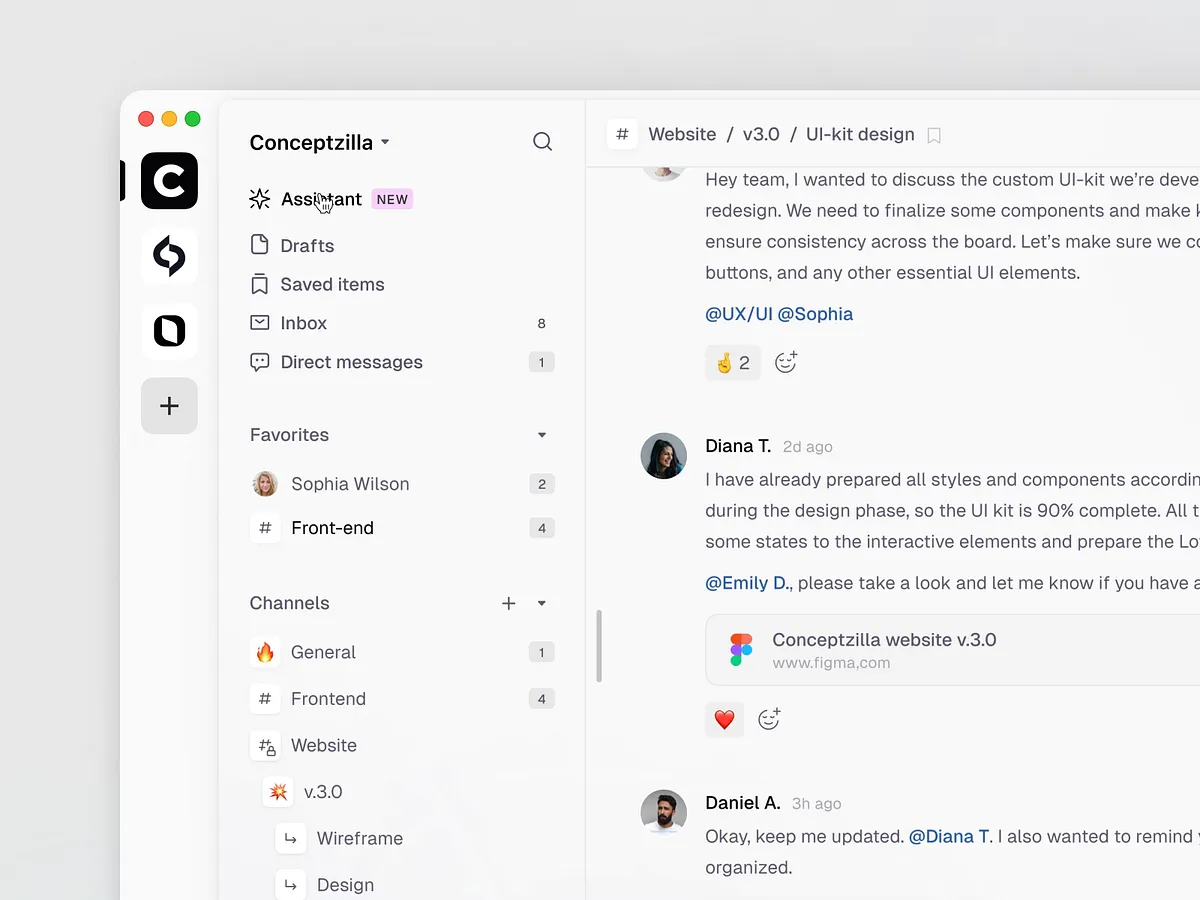
Task: Expand the Channels section chevron
Action: pos(541,603)
